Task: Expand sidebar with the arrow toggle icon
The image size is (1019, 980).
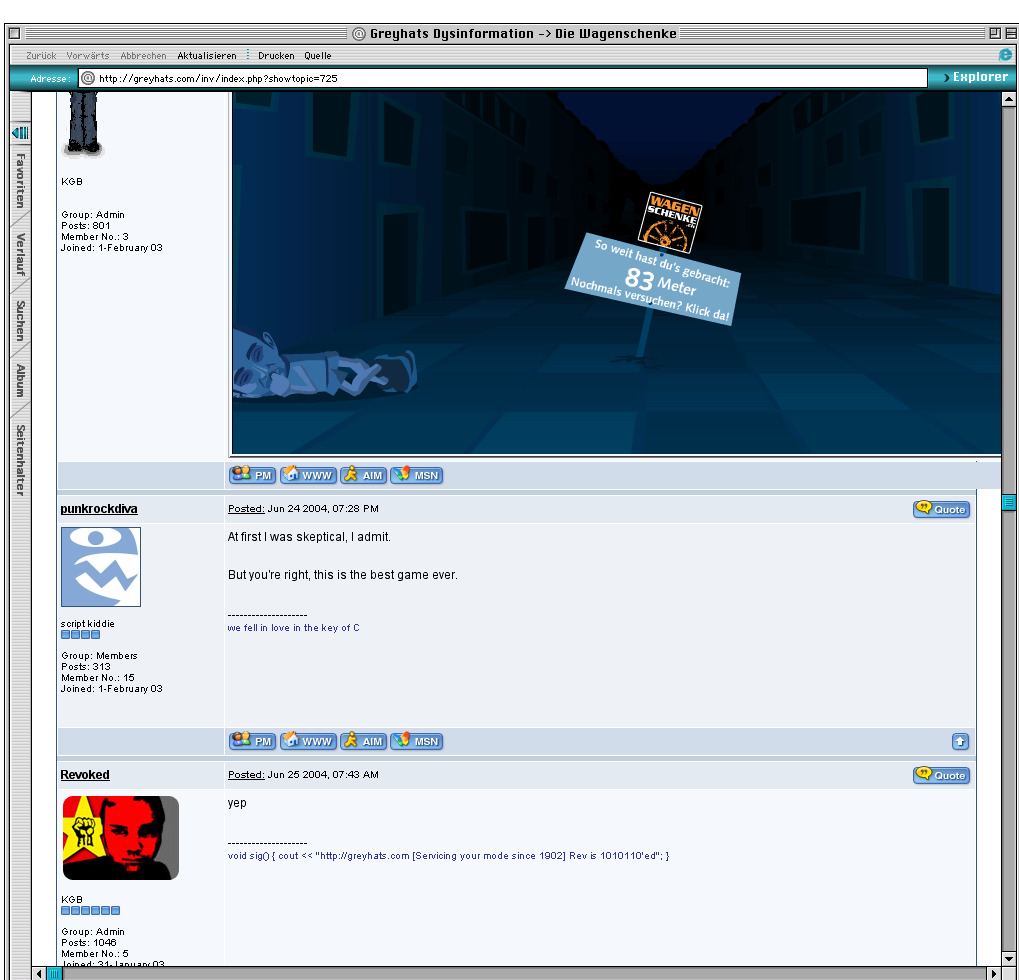Action: 20,133
